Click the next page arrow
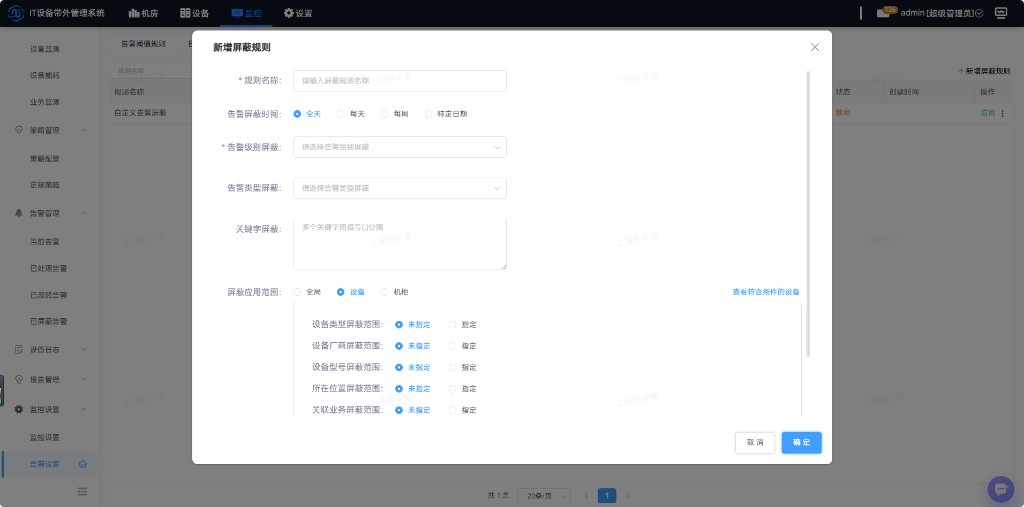 click(628, 496)
